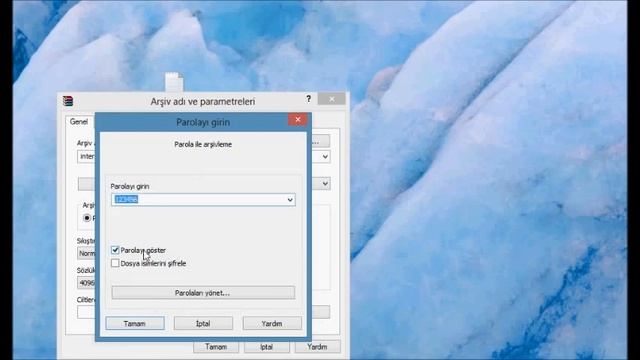Screen dimensions: 640x360
Task: Check "Dosya isimlerini şifrele" option
Action: click(x=115, y=263)
